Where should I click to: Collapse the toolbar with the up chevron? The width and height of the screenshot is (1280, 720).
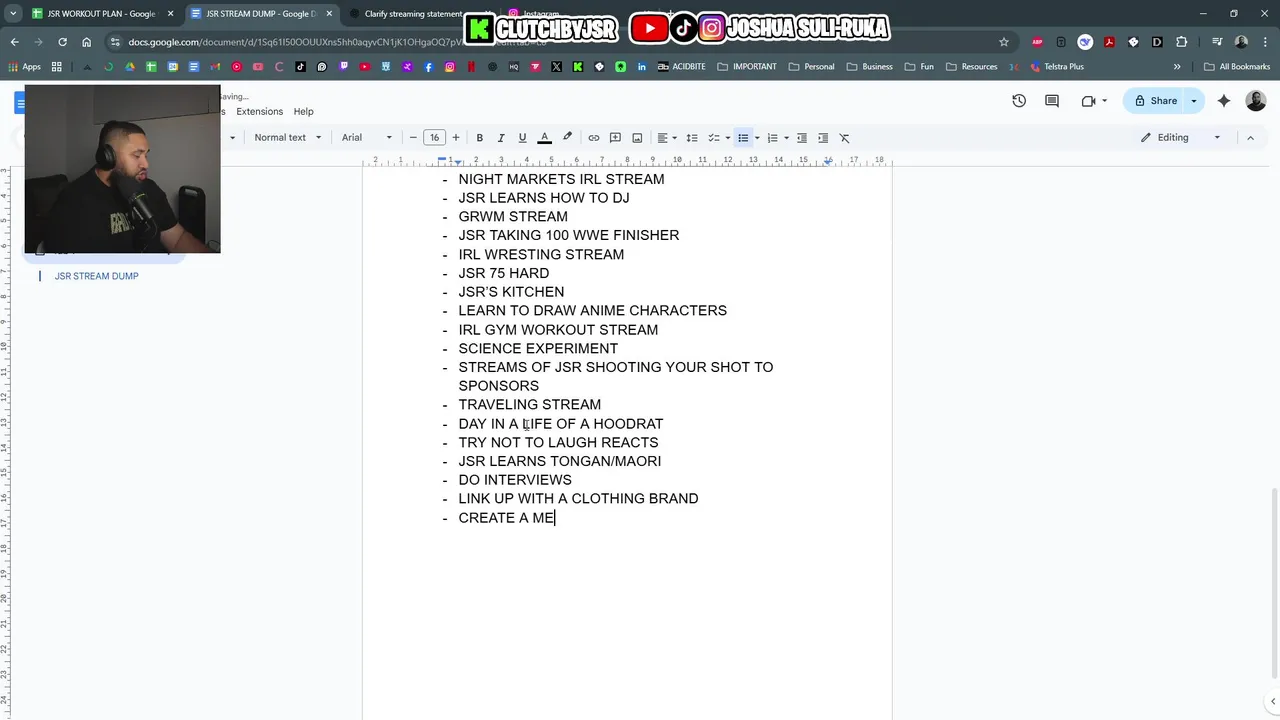[x=1250, y=138]
